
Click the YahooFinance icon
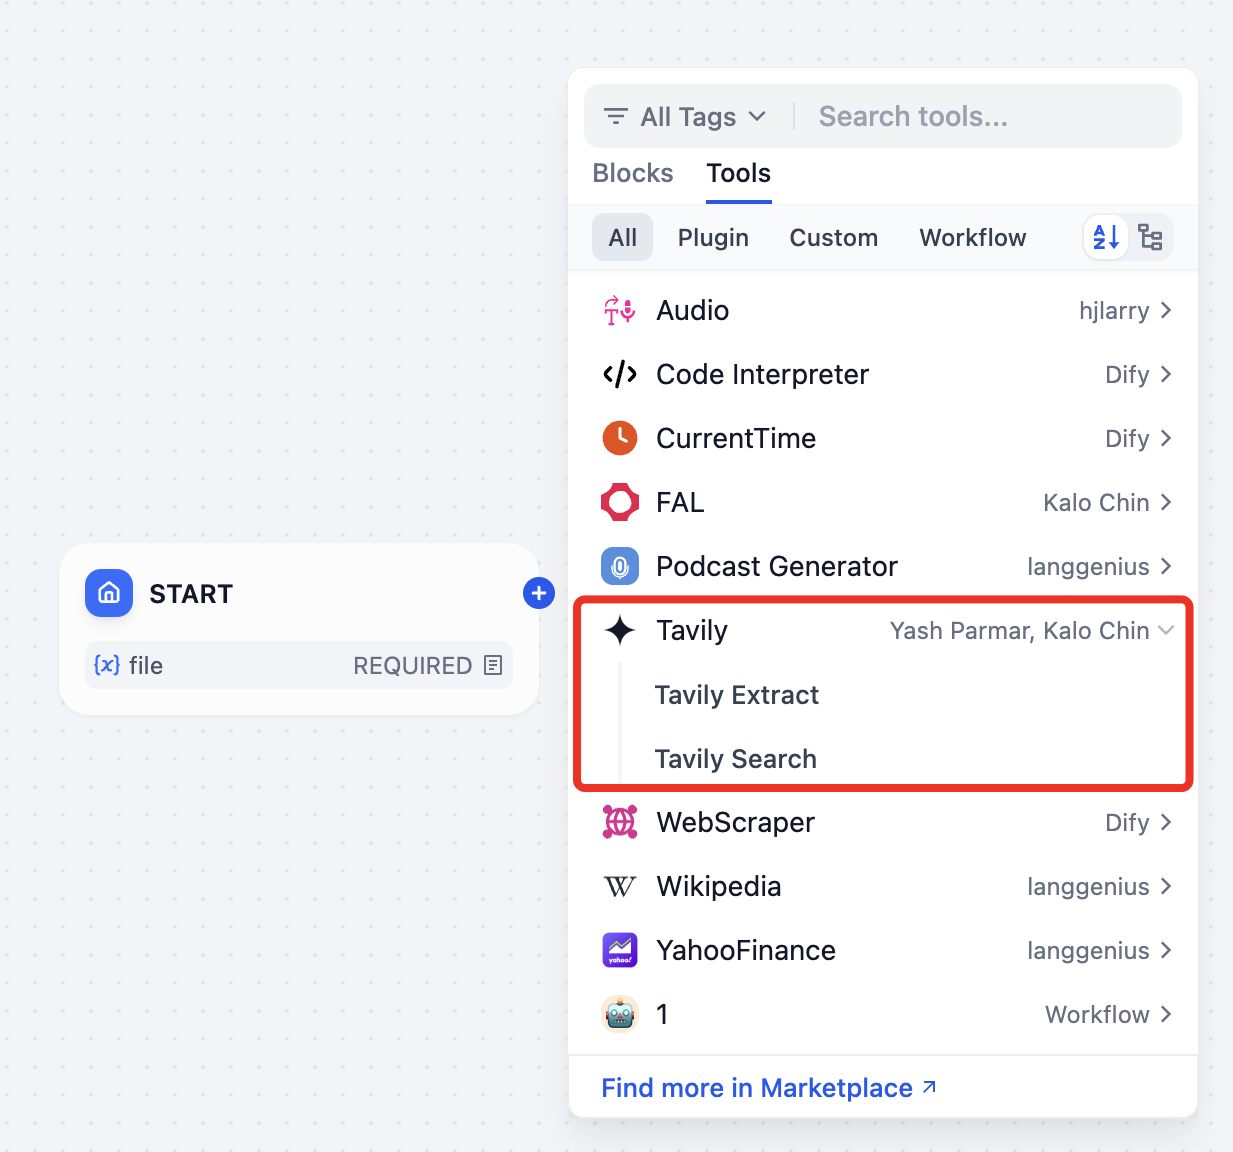pyautogui.click(x=620, y=950)
